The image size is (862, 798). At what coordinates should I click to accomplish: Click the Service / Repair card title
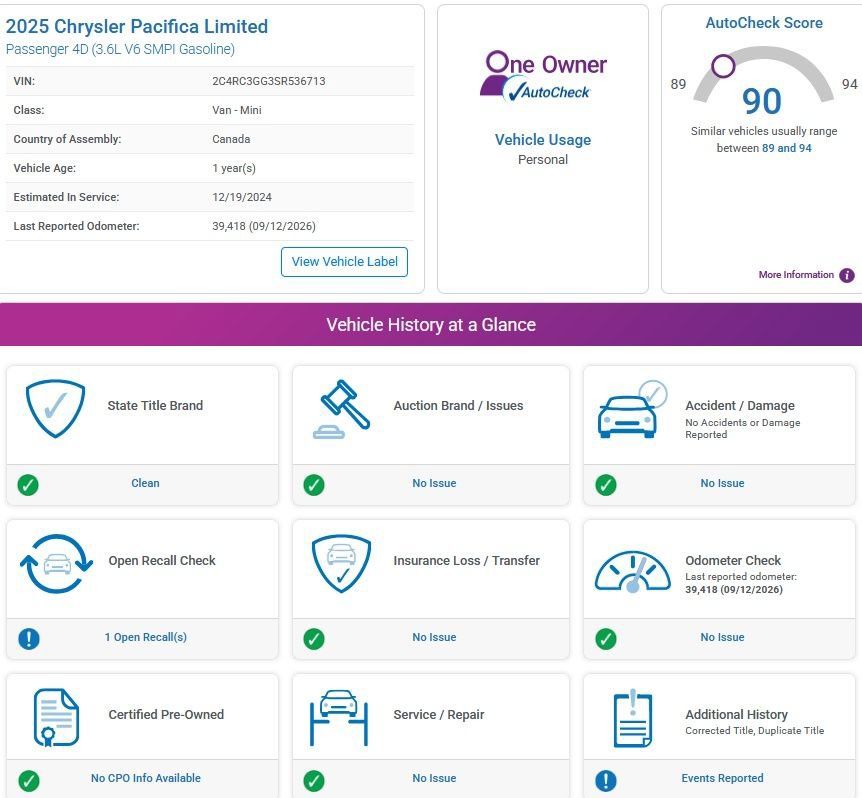click(439, 714)
